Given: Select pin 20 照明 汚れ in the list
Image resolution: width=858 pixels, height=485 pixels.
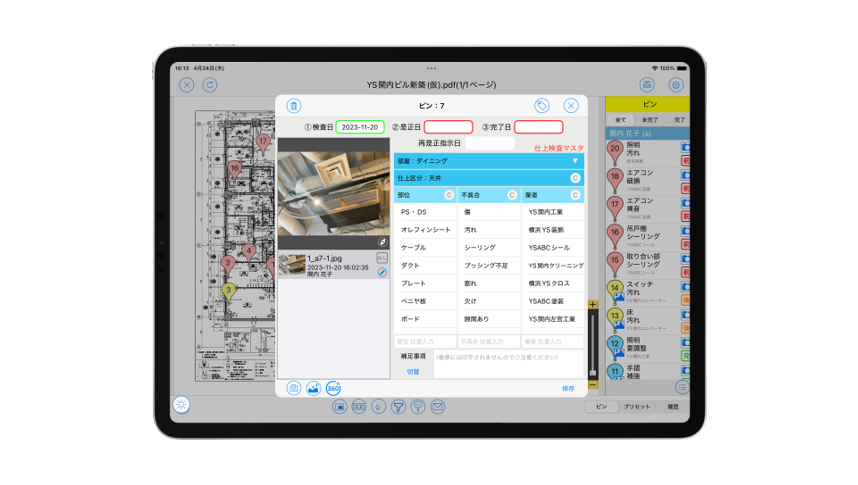Looking at the screenshot, I should [647, 153].
